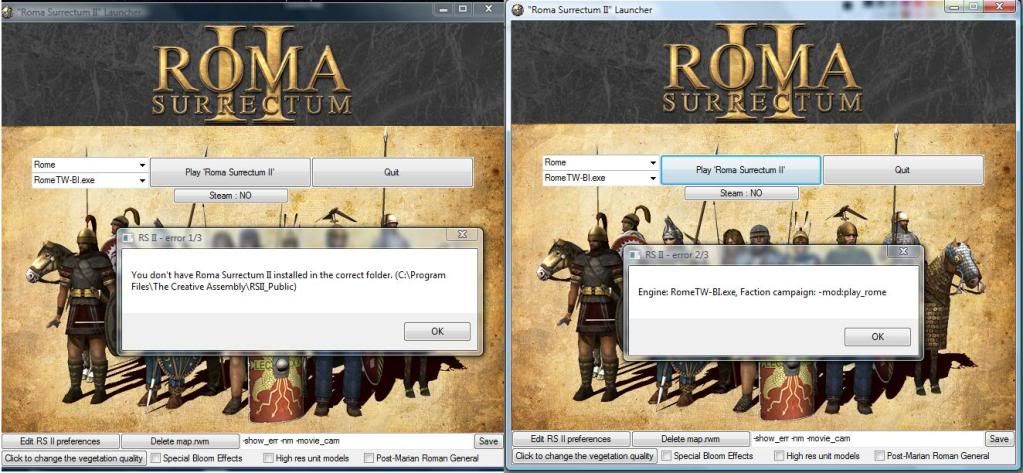
Task: Expand the Rome faction dropdown in the right launcher
Action: pos(652,162)
